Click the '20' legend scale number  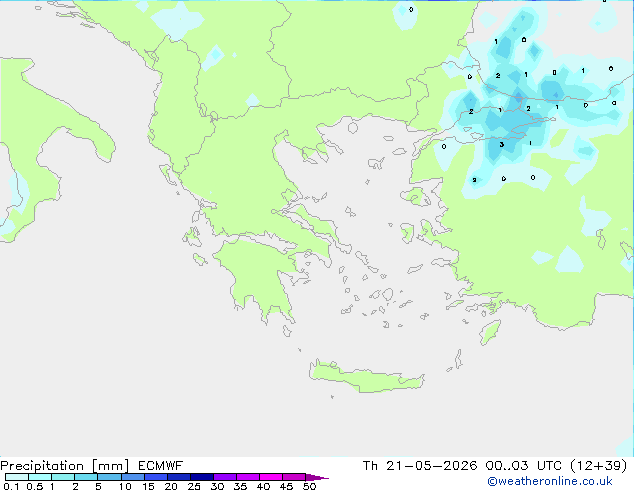pyautogui.click(x=171, y=486)
